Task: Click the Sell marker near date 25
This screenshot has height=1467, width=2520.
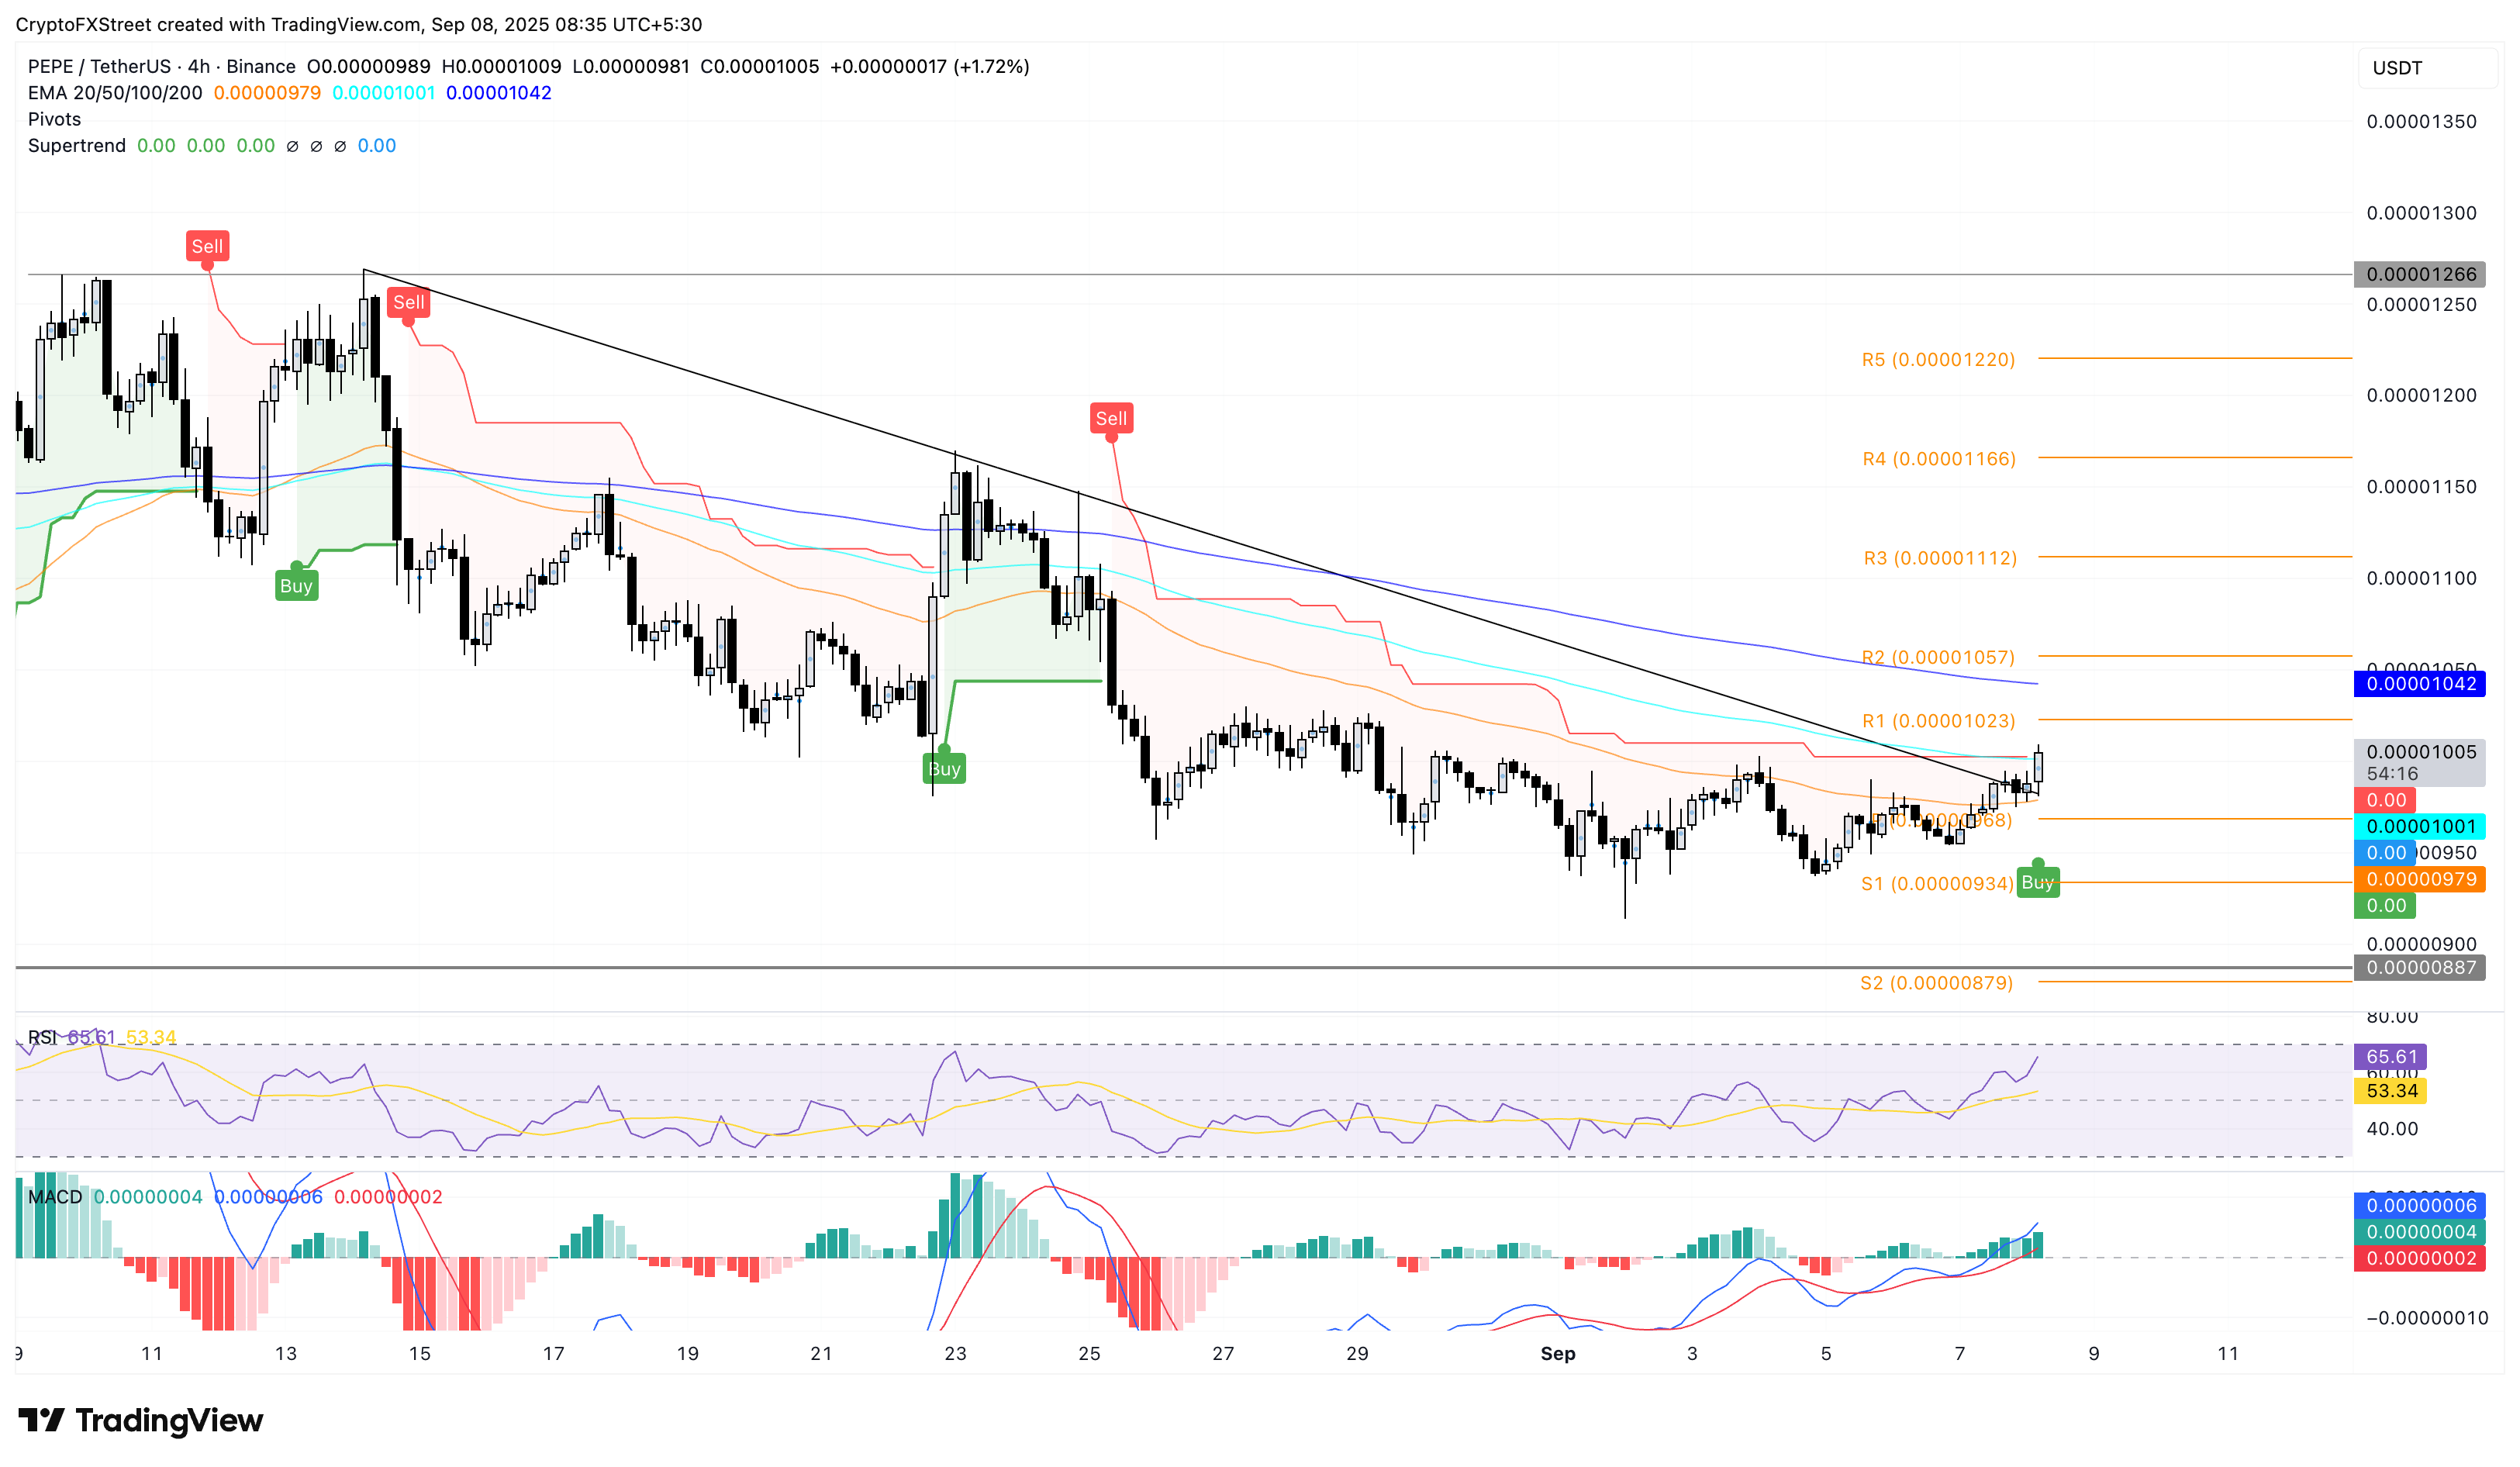Action: tap(1110, 418)
